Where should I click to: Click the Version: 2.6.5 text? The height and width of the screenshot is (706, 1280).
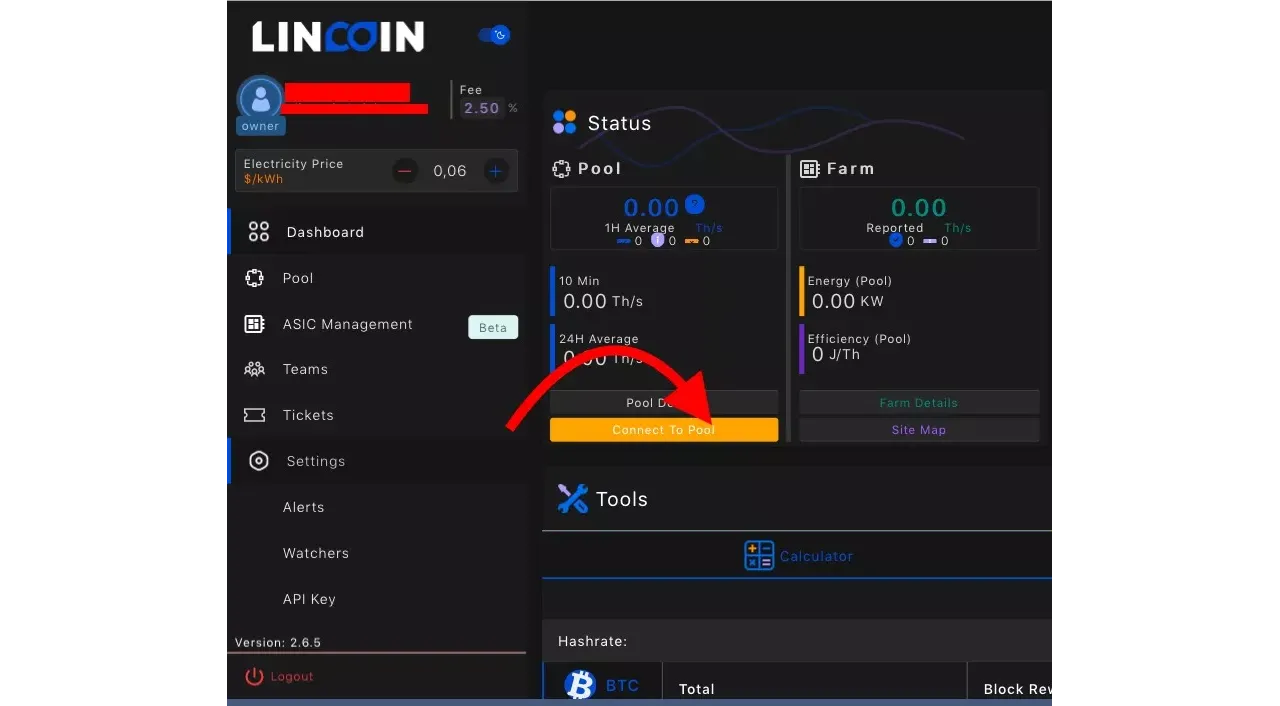278,643
